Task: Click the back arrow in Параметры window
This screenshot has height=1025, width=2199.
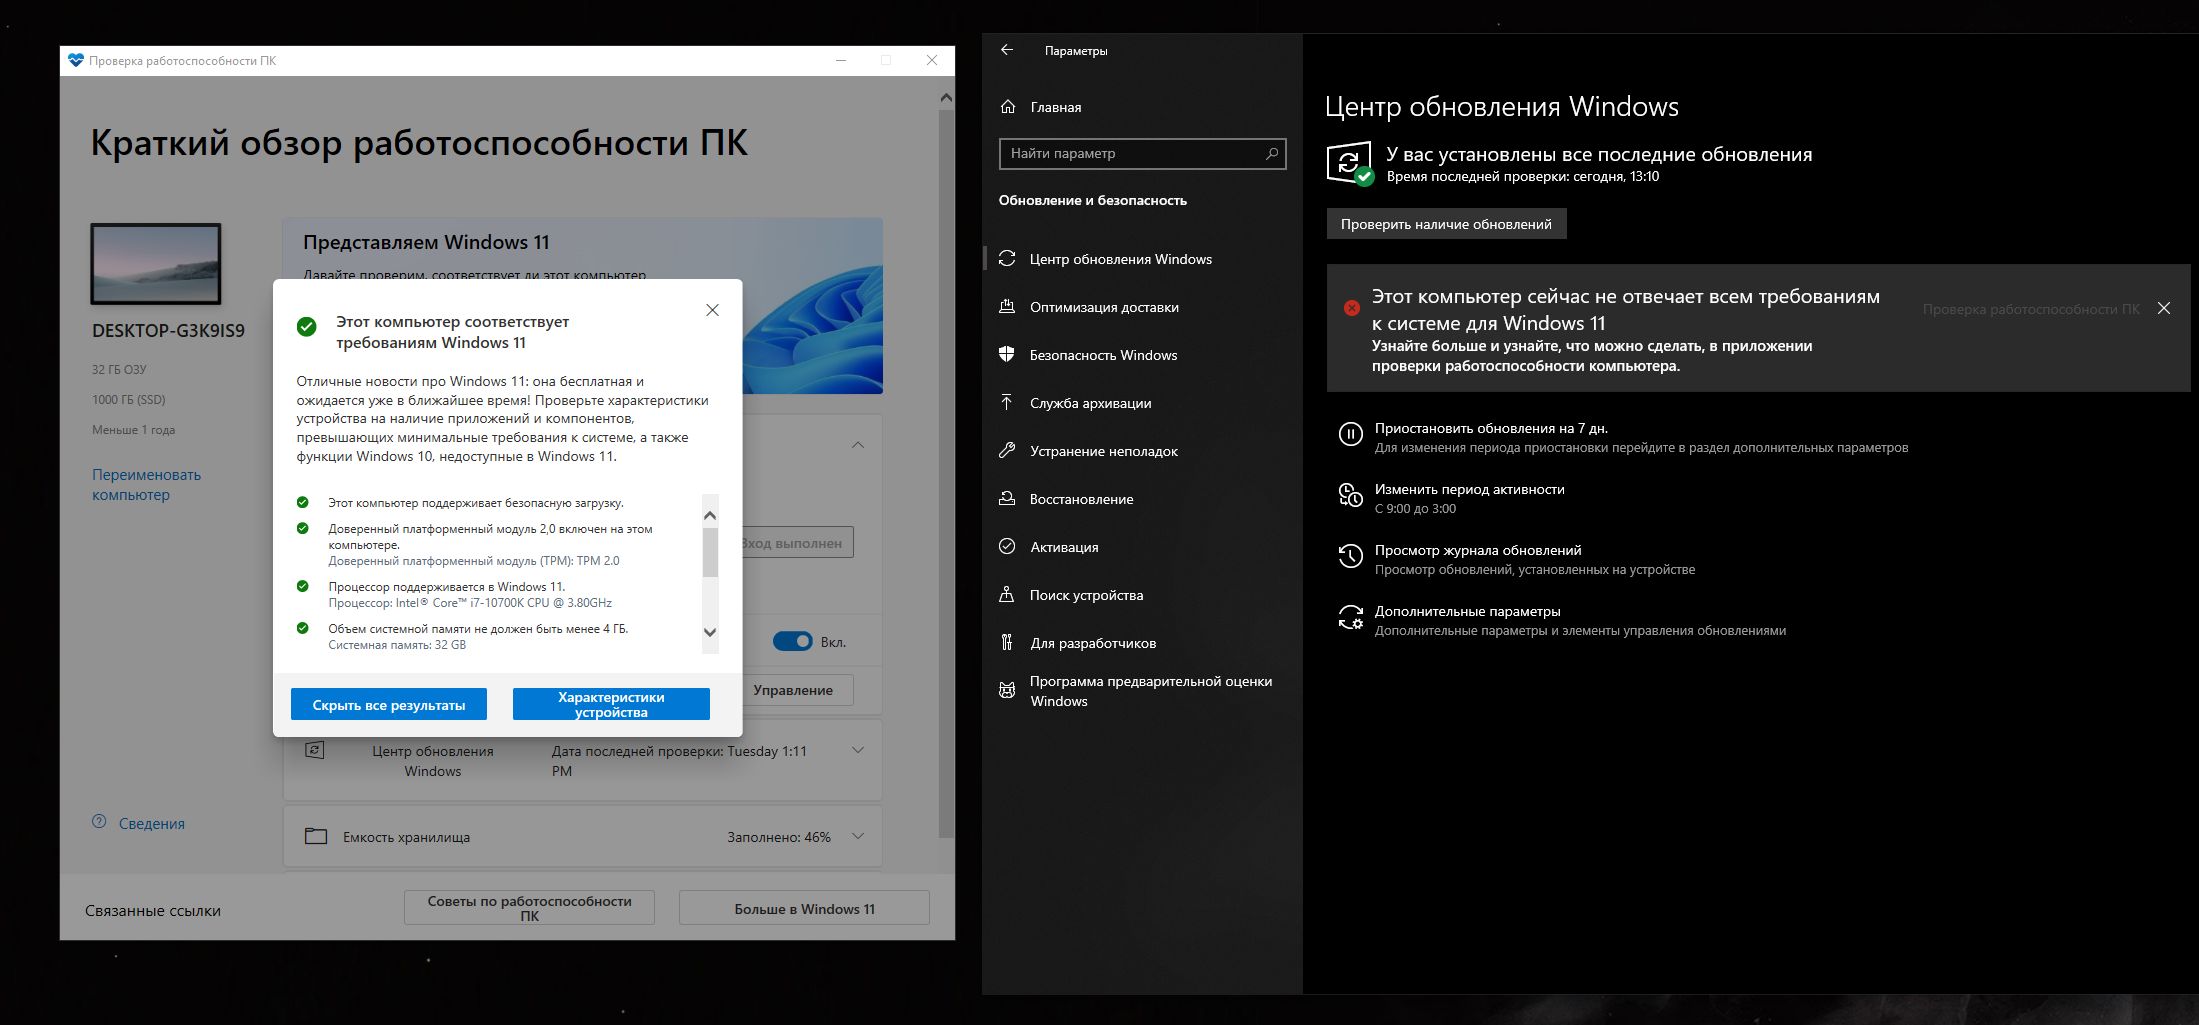Action: tap(1007, 50)
